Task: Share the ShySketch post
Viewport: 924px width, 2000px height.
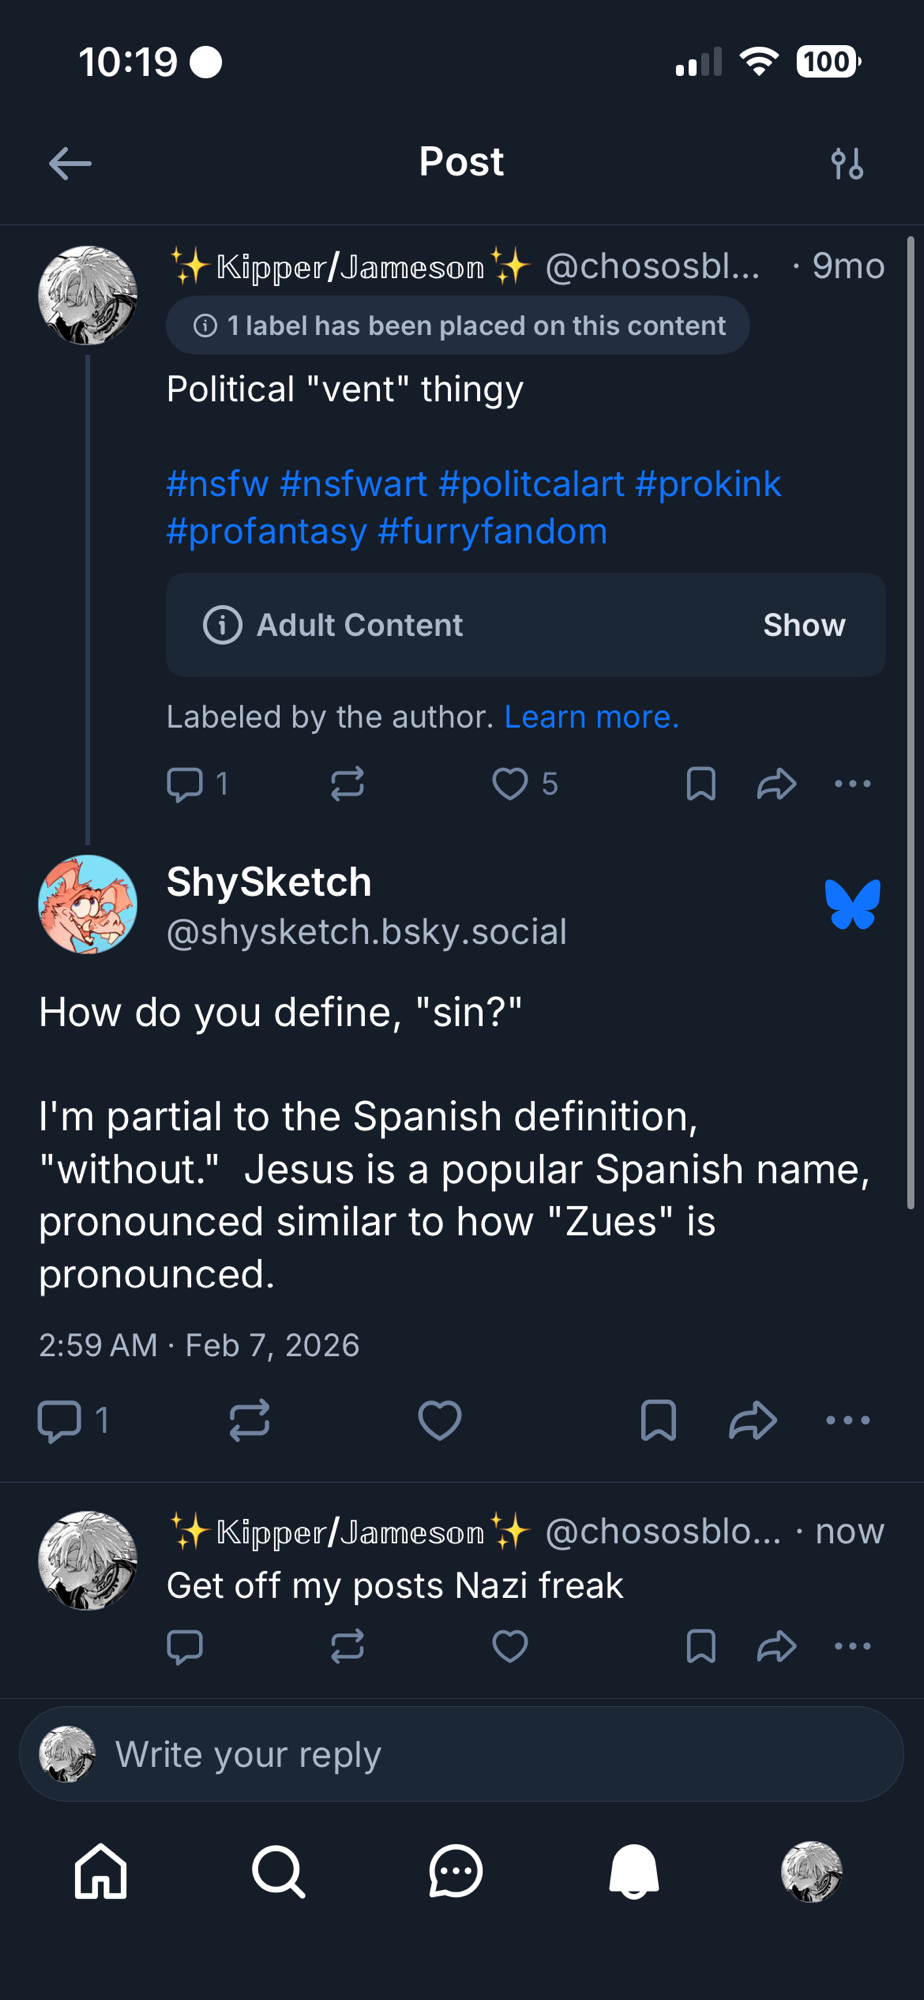Action: 753,1420
